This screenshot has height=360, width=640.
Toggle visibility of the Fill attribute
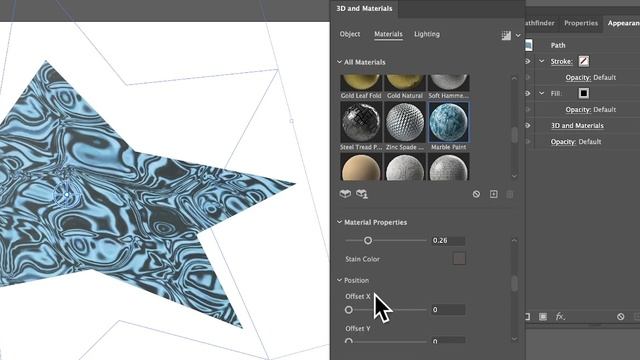528,93
